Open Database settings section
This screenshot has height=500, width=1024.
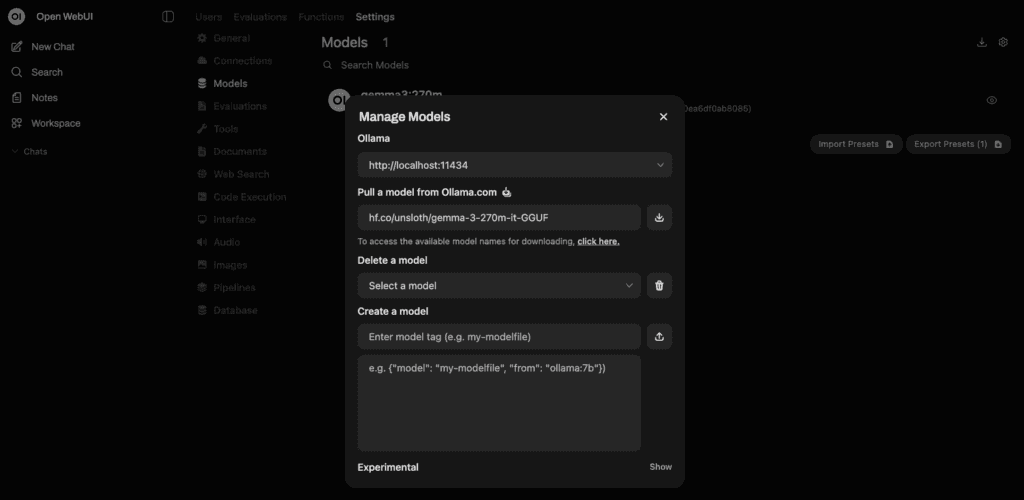(x=227, y=311)
